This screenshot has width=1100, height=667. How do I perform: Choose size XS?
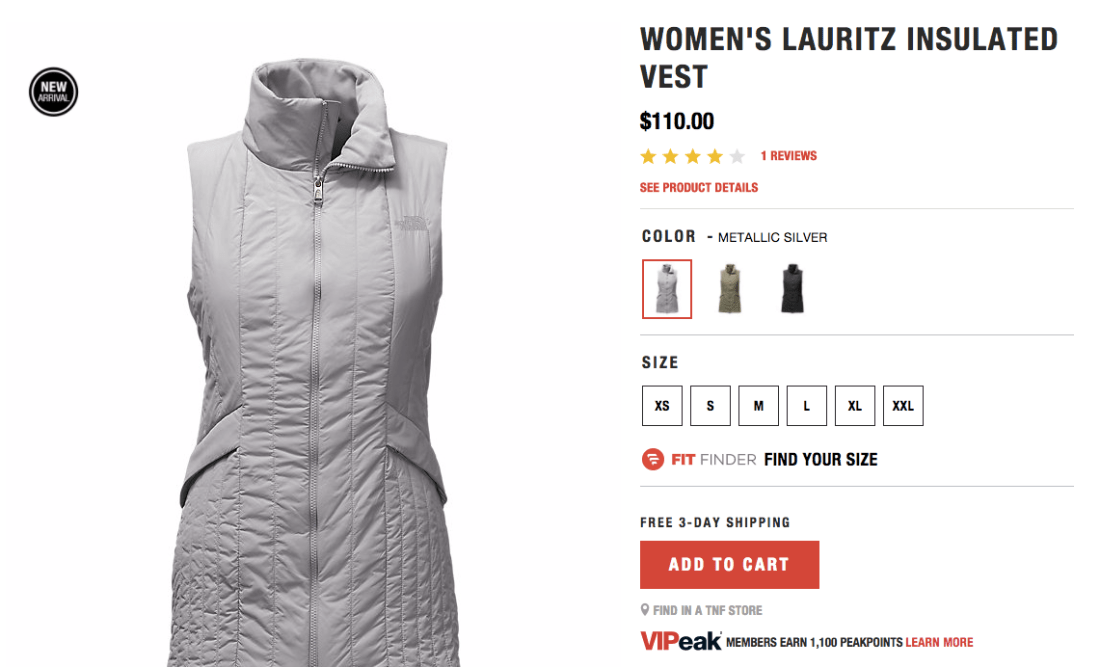662,405
